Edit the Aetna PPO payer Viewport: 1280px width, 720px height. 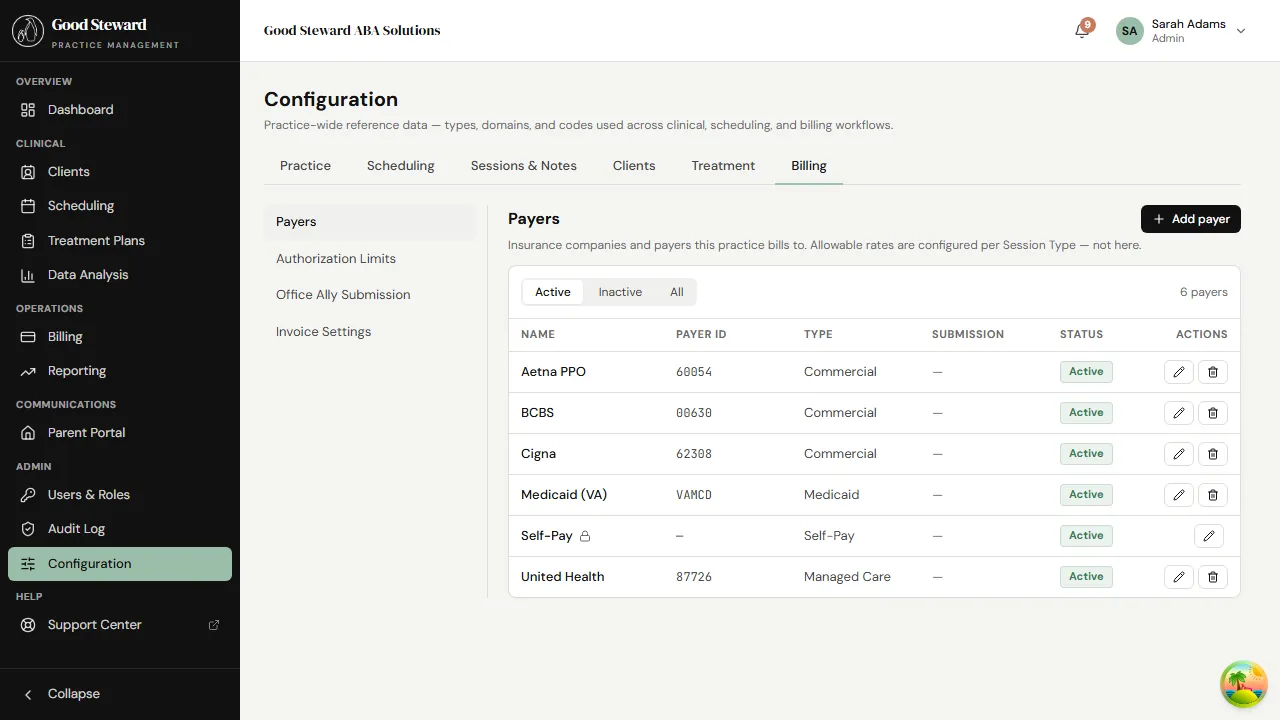[x=1178, y=371]
